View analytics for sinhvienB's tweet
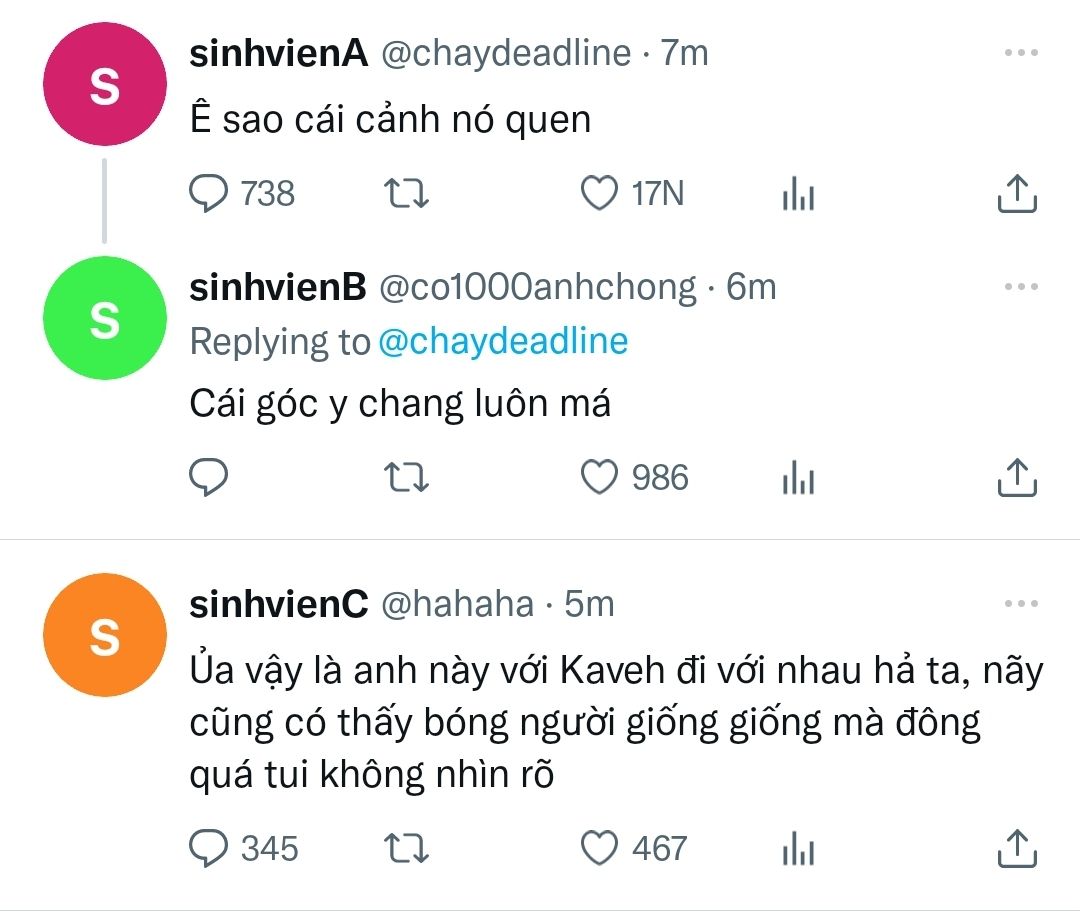This screenshot has width=1080, height=921. tap(798, 479)
